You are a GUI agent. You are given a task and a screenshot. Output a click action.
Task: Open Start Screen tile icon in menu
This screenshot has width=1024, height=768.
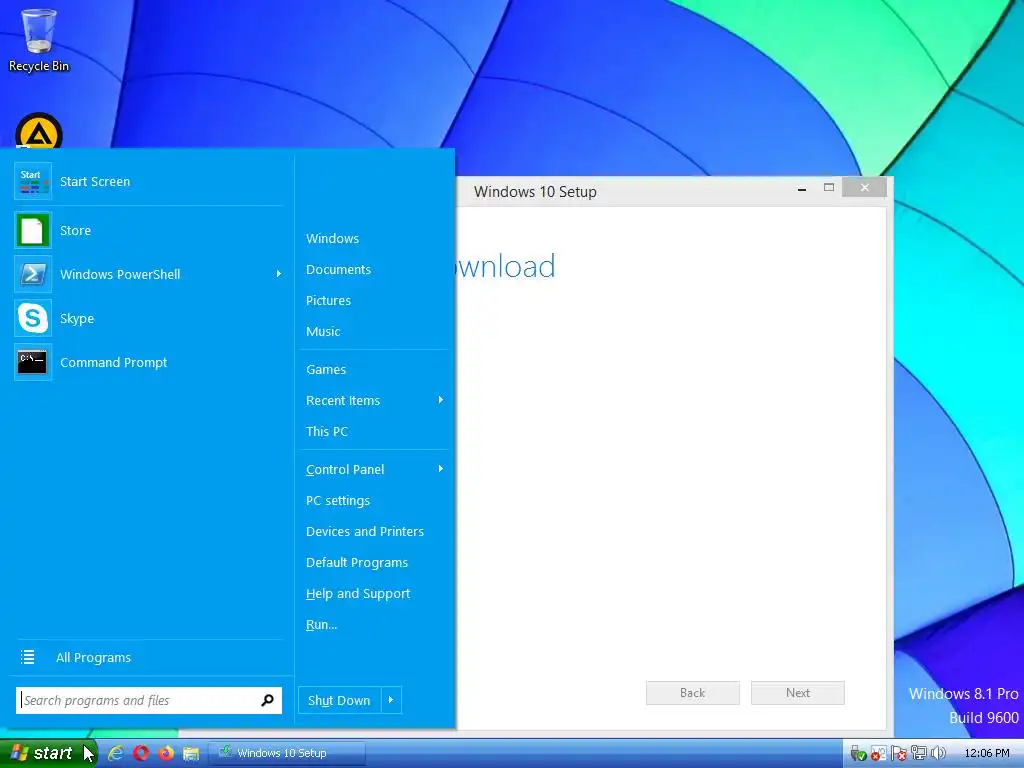coord(33,182)
